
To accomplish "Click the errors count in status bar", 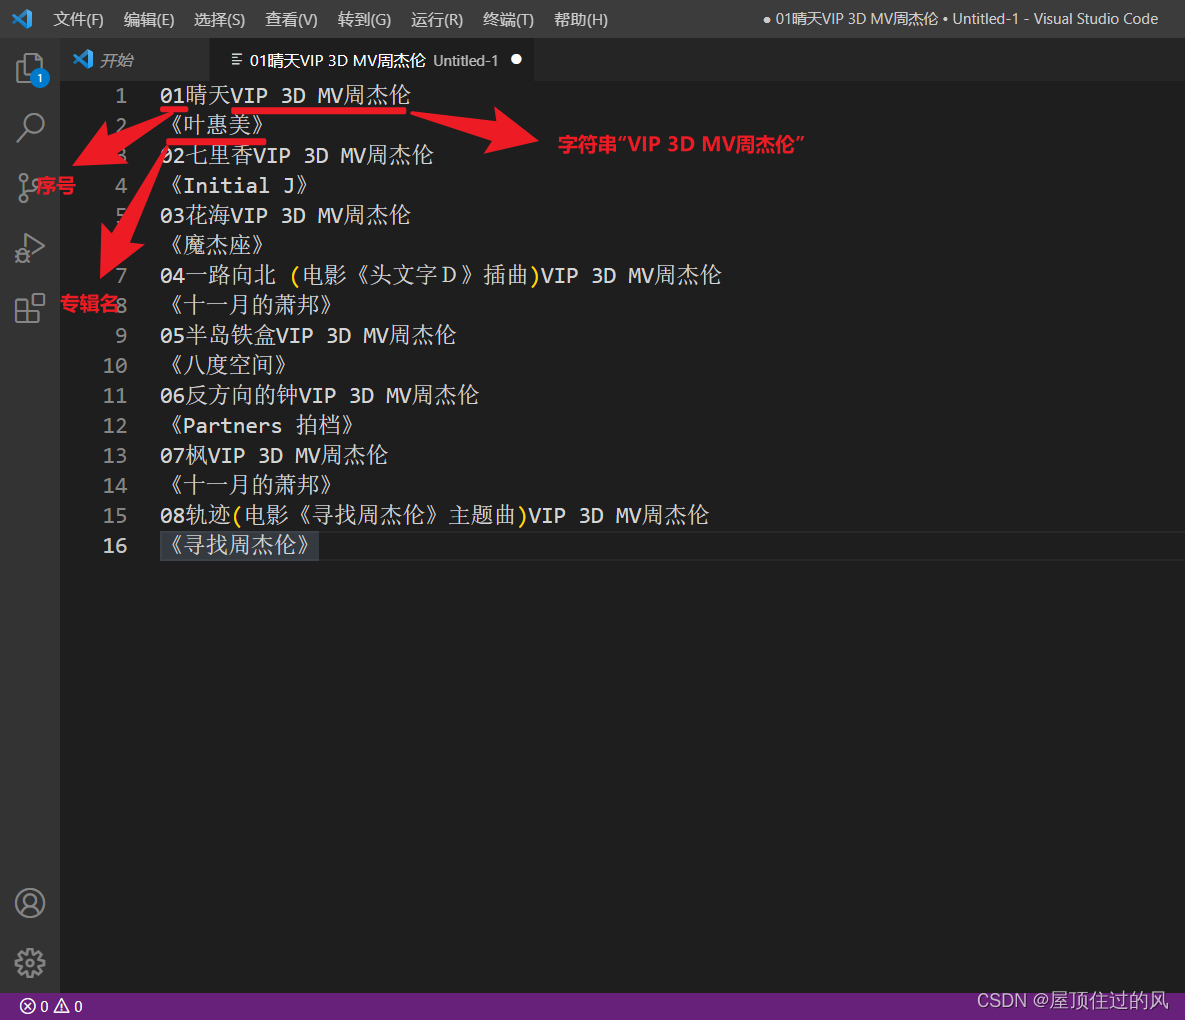I will pyautogui.click(x=34, y=1006).
